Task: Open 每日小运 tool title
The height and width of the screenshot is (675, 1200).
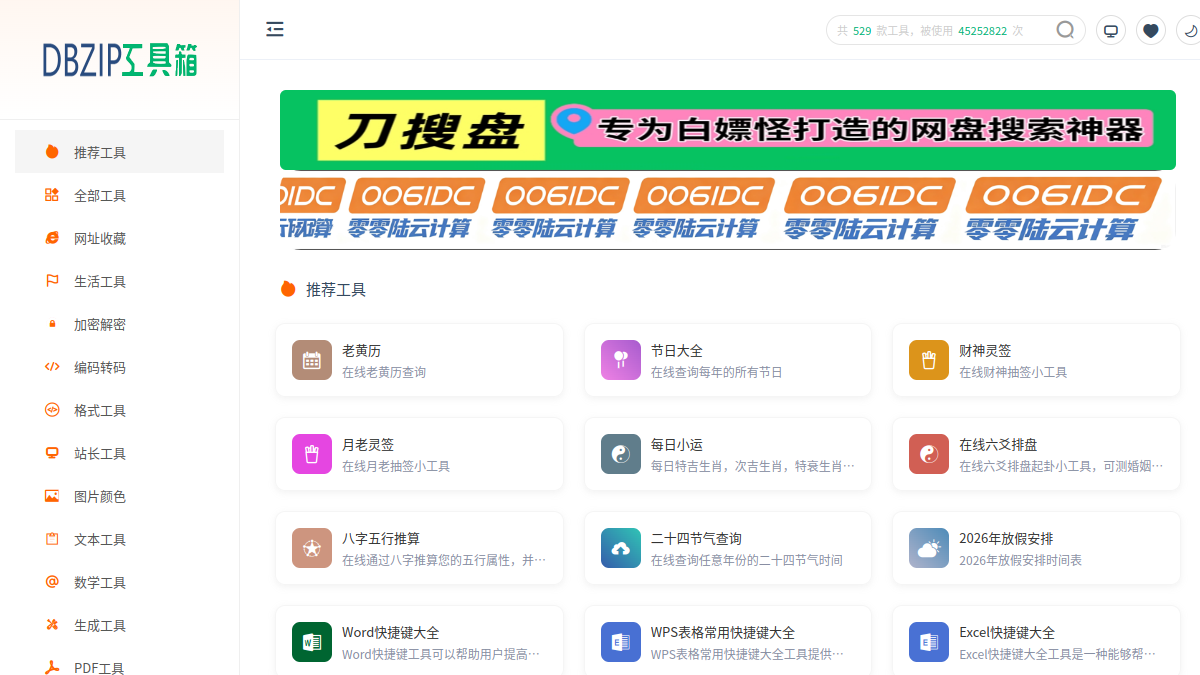Action: coord(677,445)
